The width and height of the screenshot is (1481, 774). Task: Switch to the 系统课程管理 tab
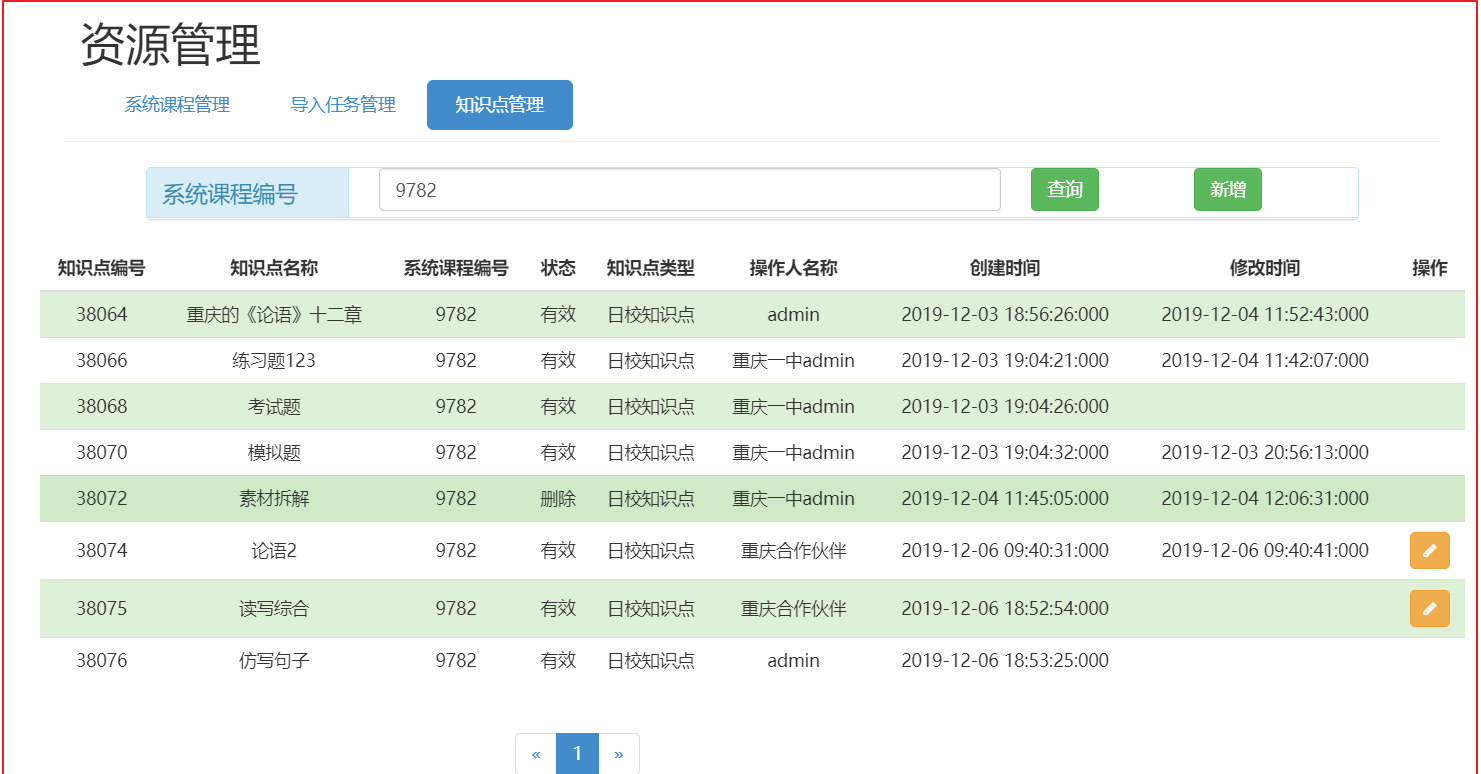coord(178,104)
